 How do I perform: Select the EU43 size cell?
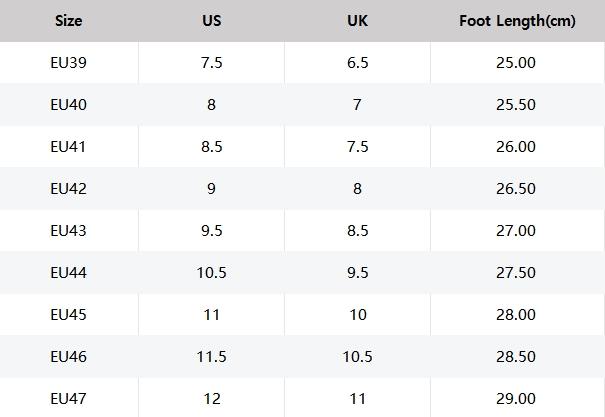pyautogui.click(x=68, y=230)
